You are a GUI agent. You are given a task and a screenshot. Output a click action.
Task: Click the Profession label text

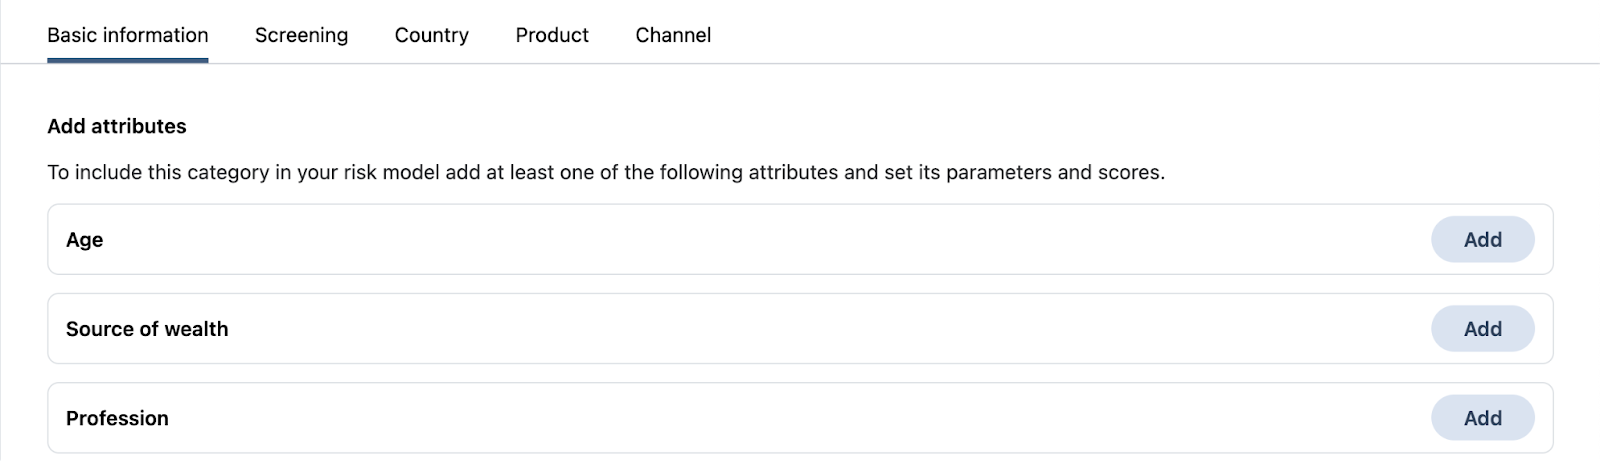pos(117,418)
